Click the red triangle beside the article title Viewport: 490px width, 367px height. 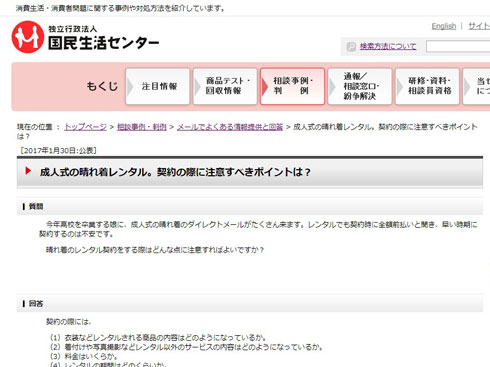[x=28, y=171]
